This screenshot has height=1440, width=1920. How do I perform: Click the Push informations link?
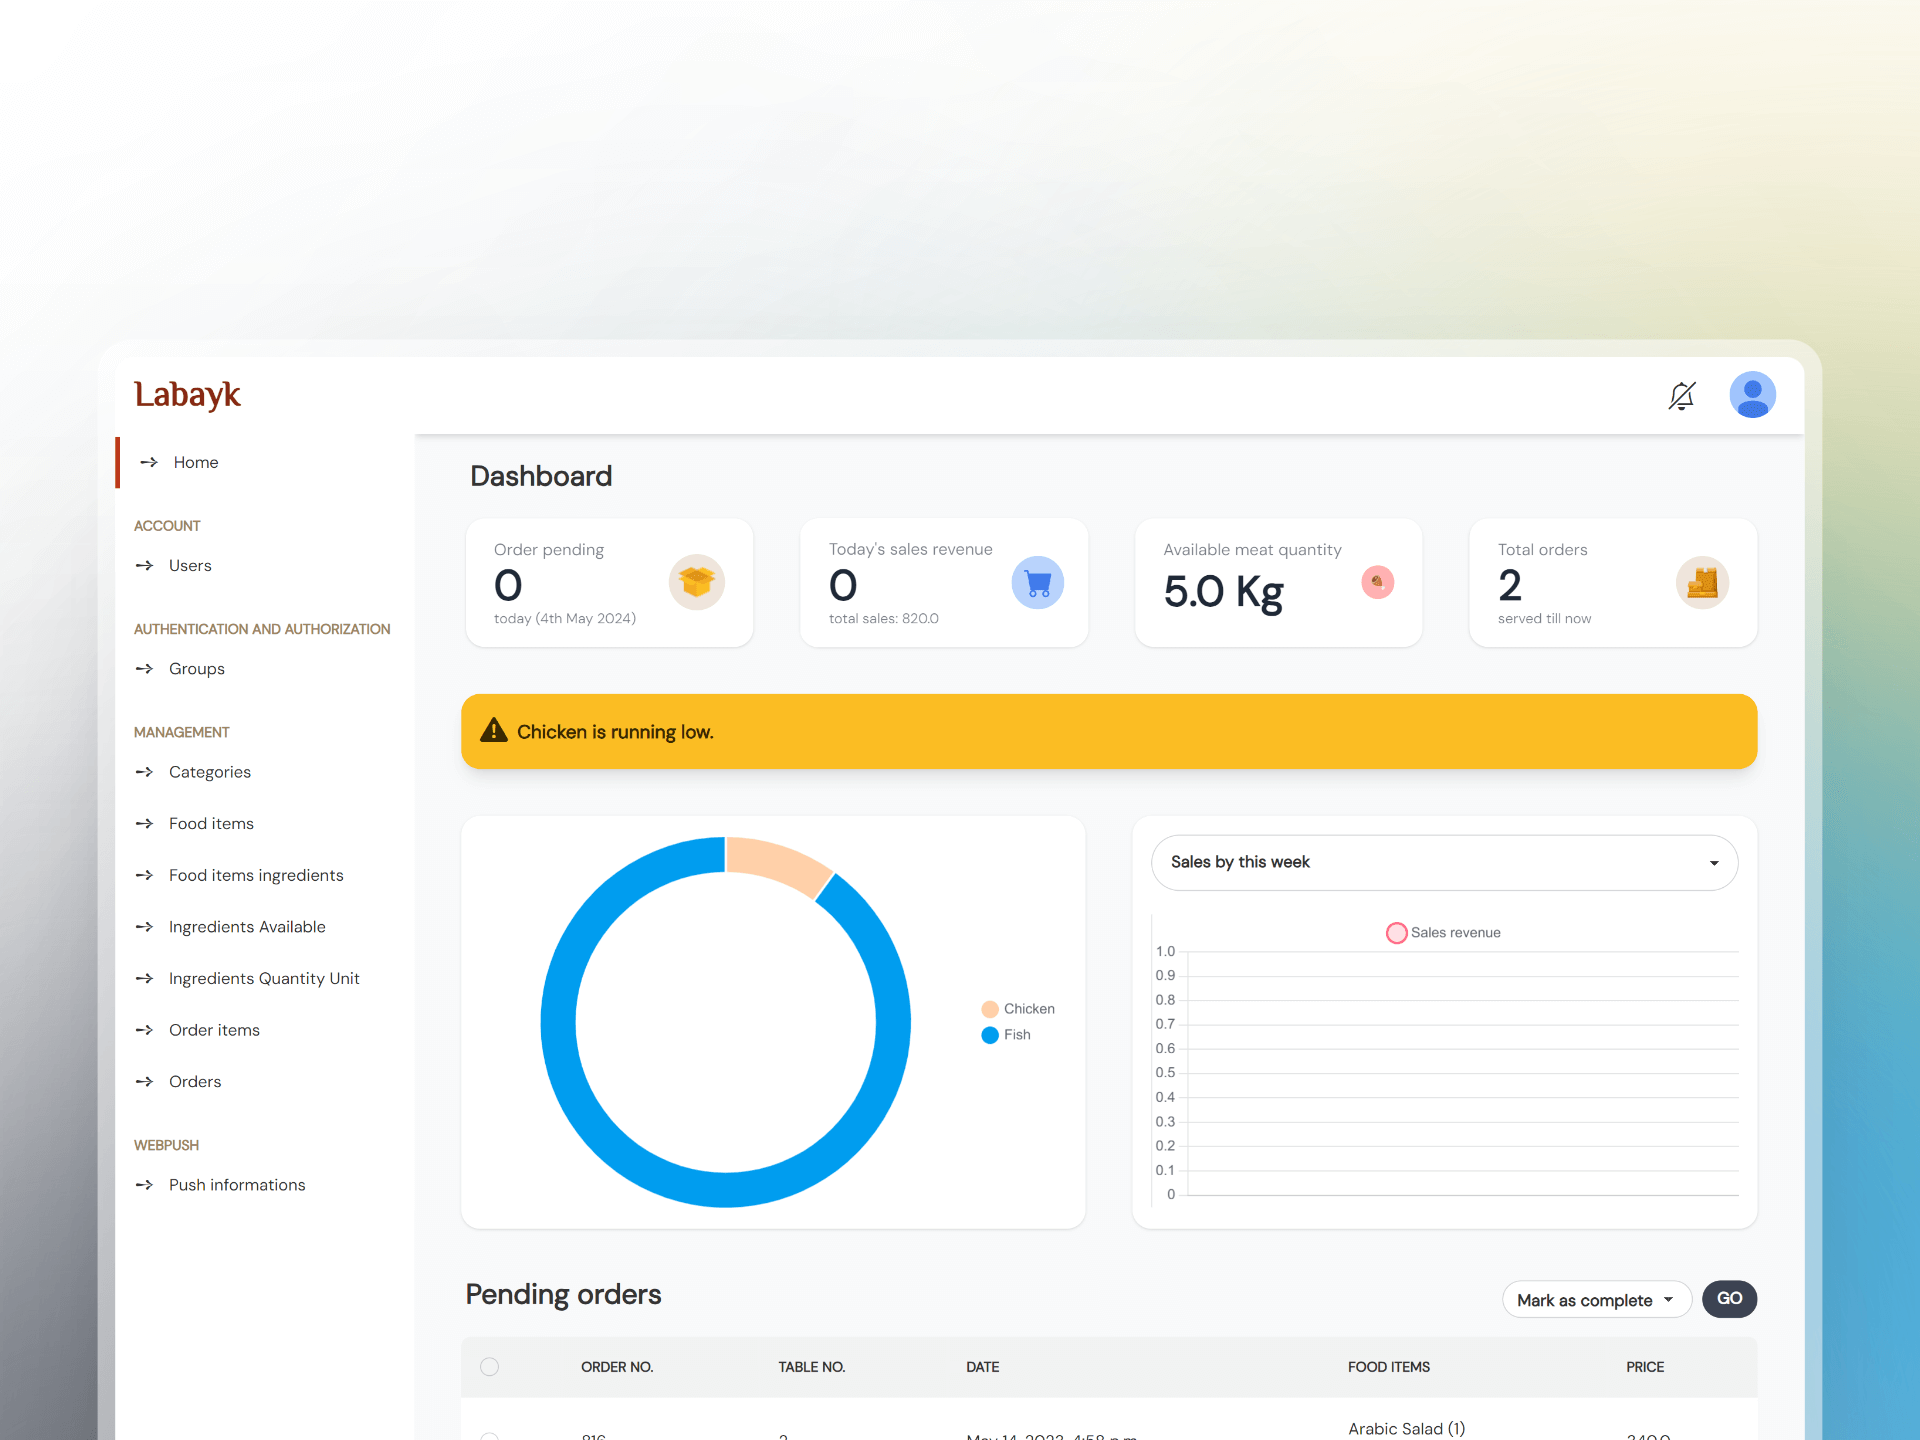(237, 1184)
